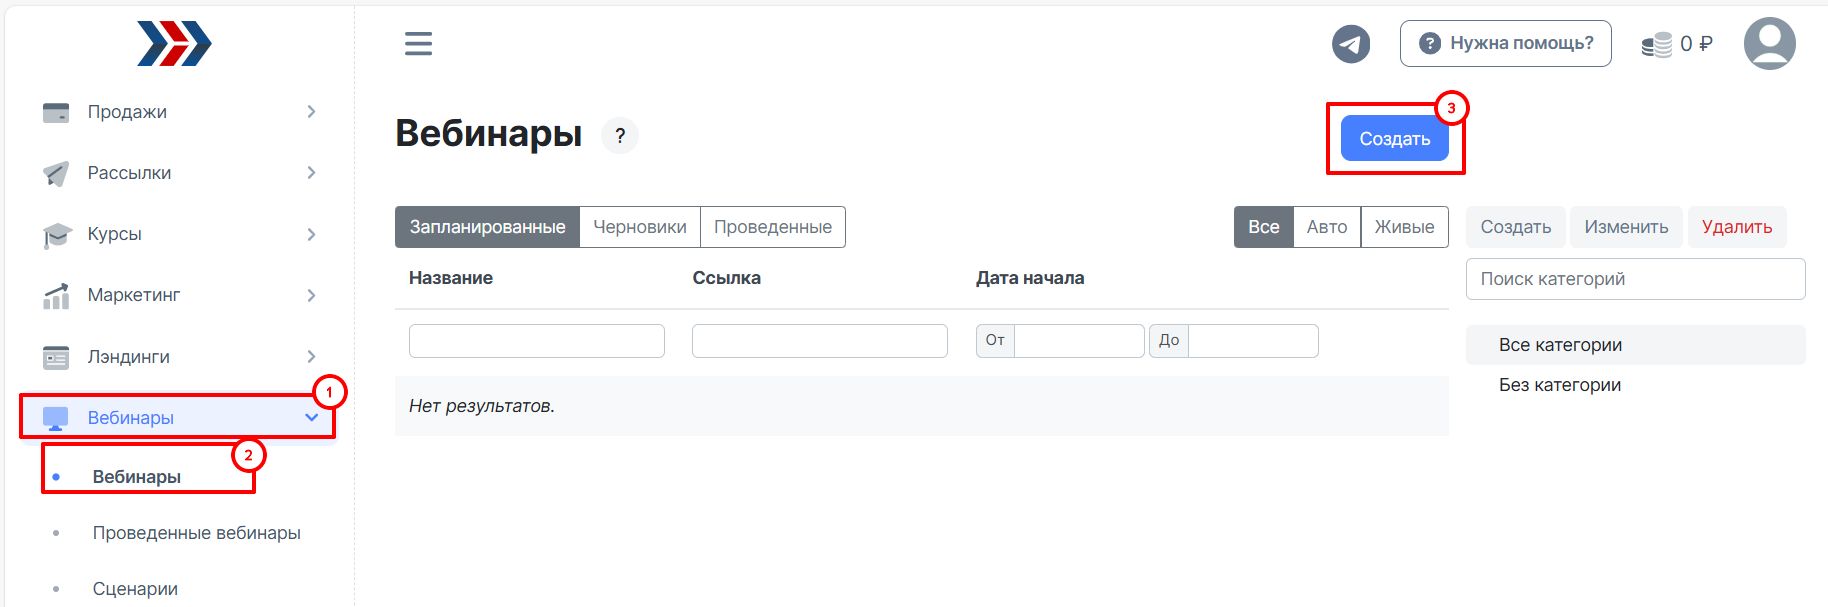Select Все категории in category list
The image size is (1828, 607).
pos(1636,345)
